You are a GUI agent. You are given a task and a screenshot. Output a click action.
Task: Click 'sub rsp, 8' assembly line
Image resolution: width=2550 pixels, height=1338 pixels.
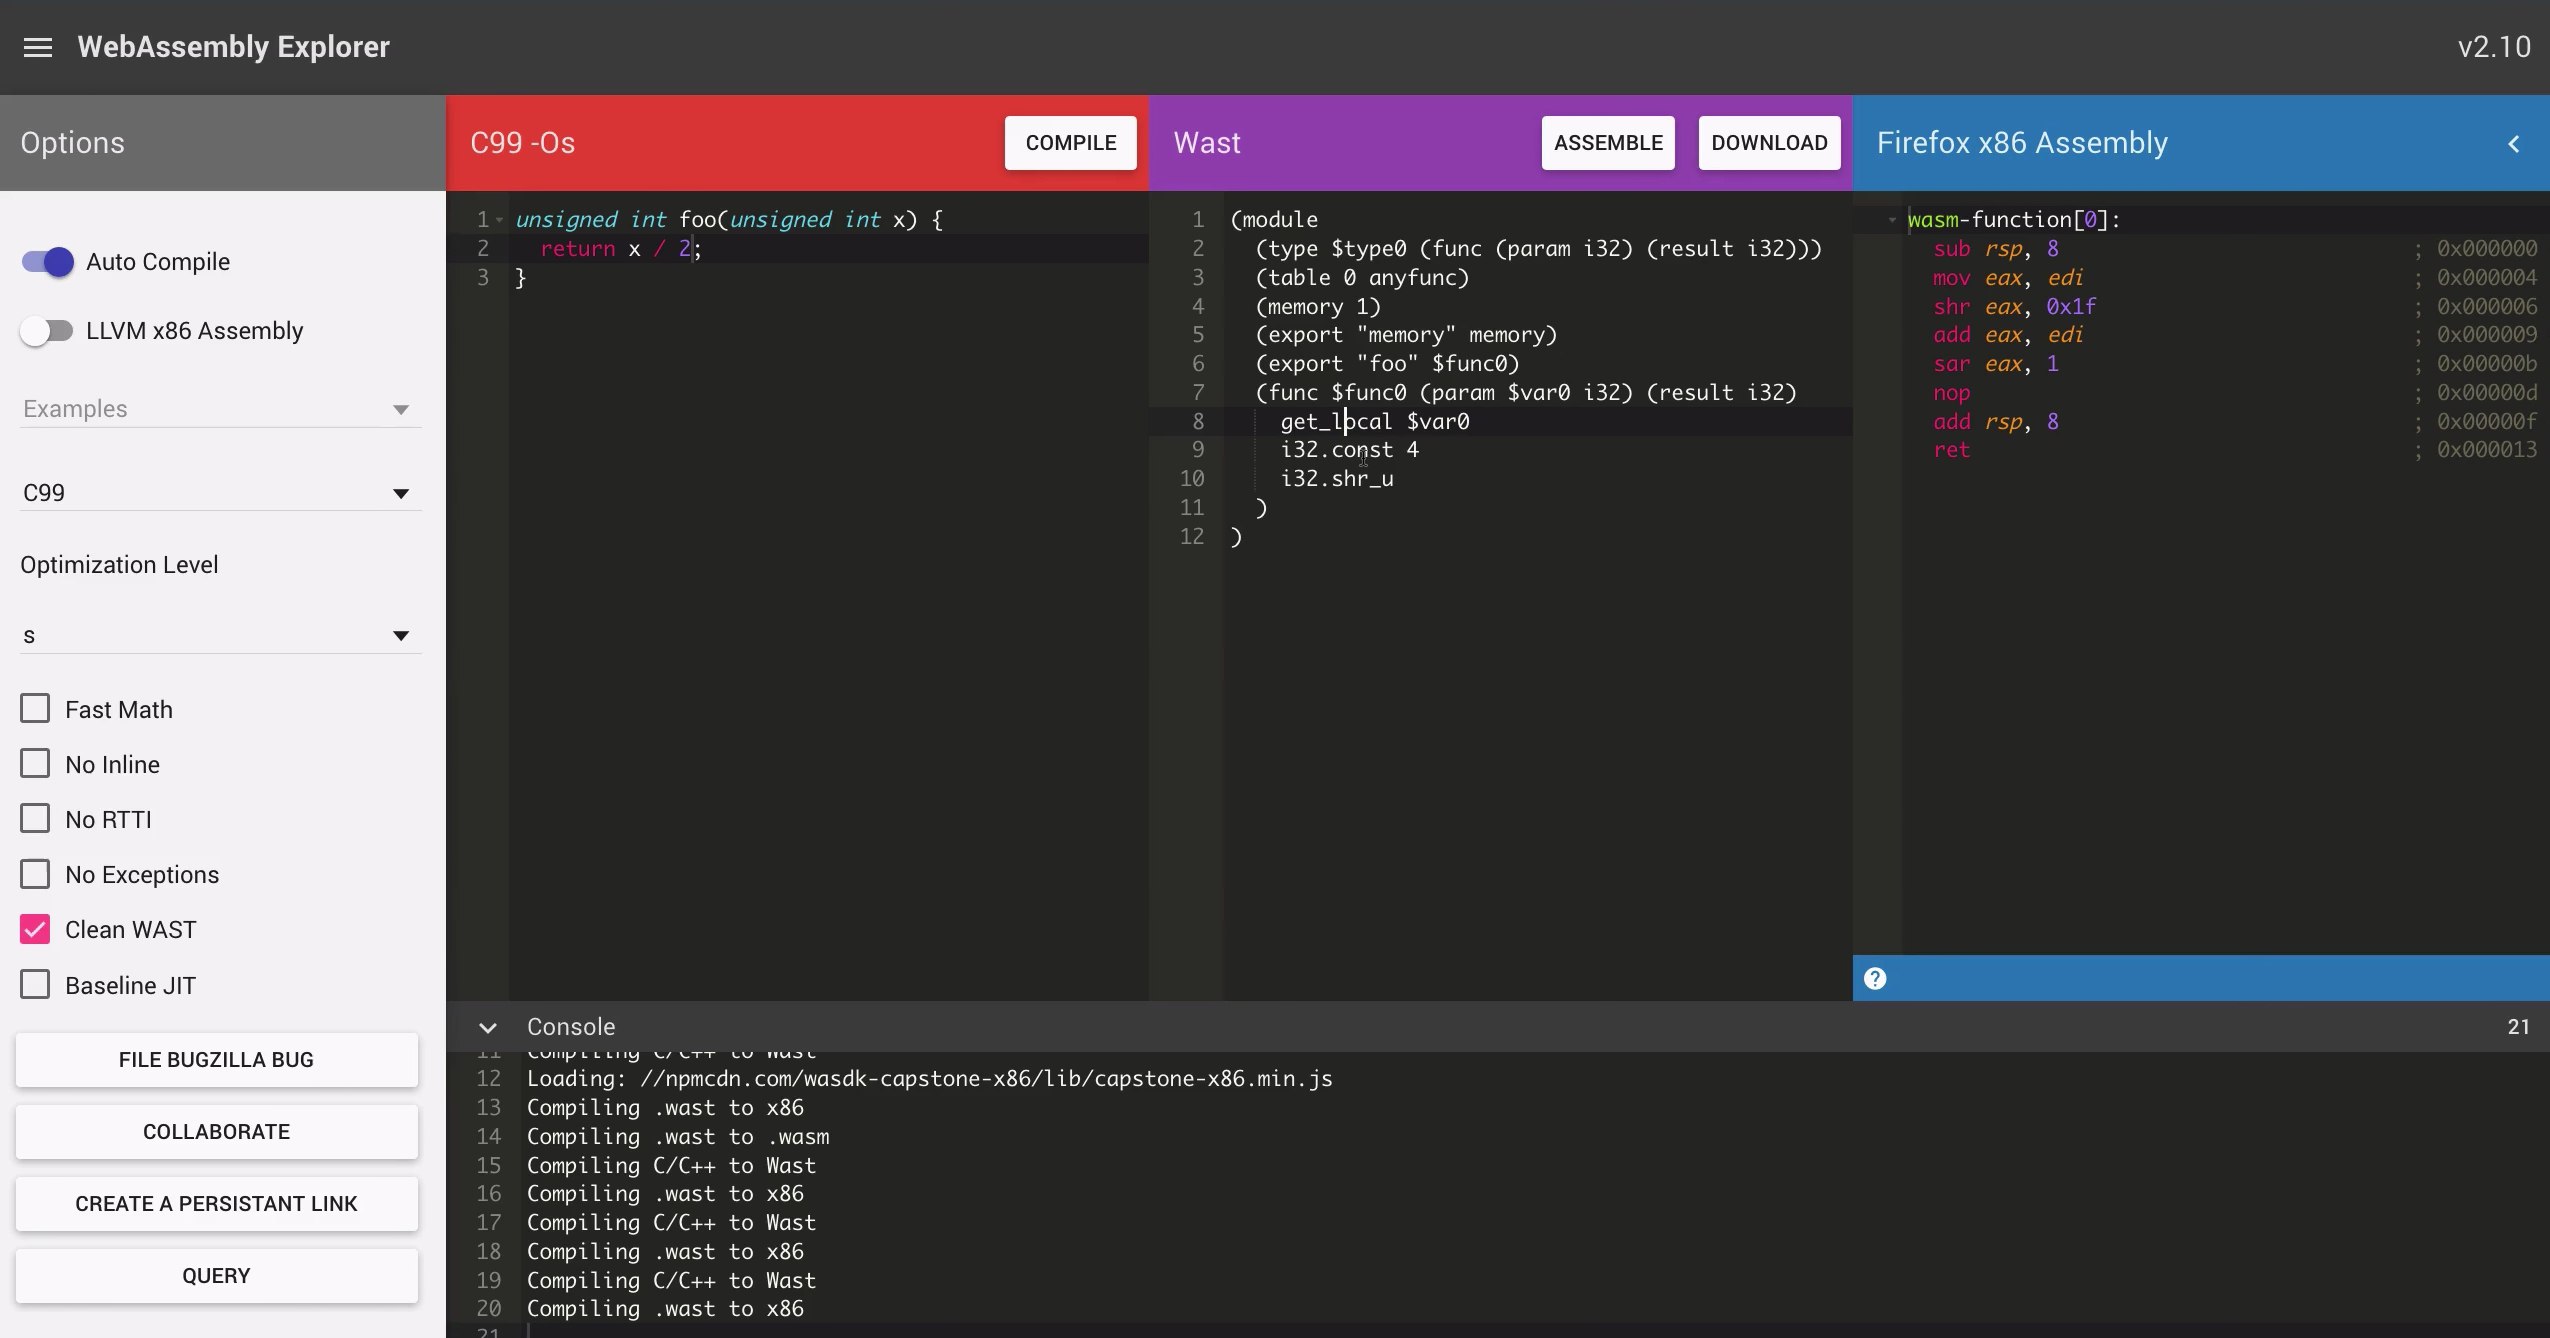pos(1995,249)
